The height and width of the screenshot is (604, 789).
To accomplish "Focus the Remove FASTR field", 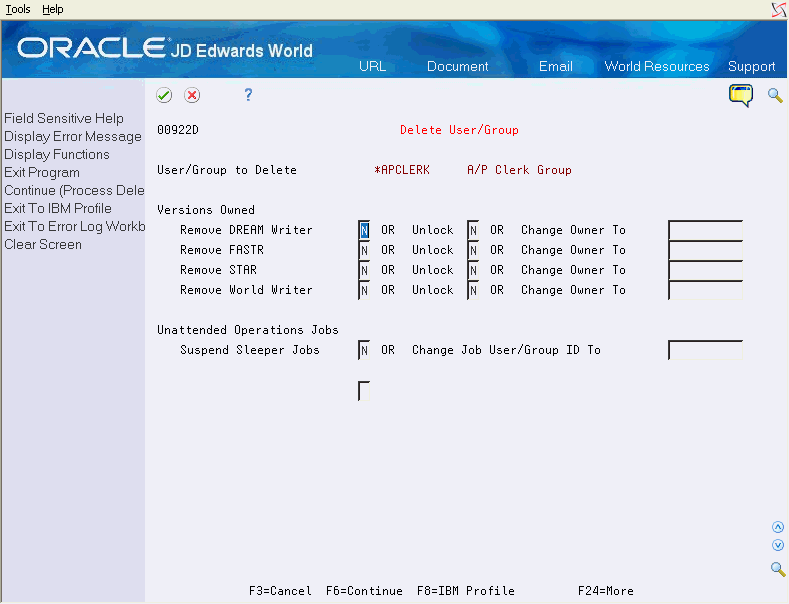I will coord(364,250).
